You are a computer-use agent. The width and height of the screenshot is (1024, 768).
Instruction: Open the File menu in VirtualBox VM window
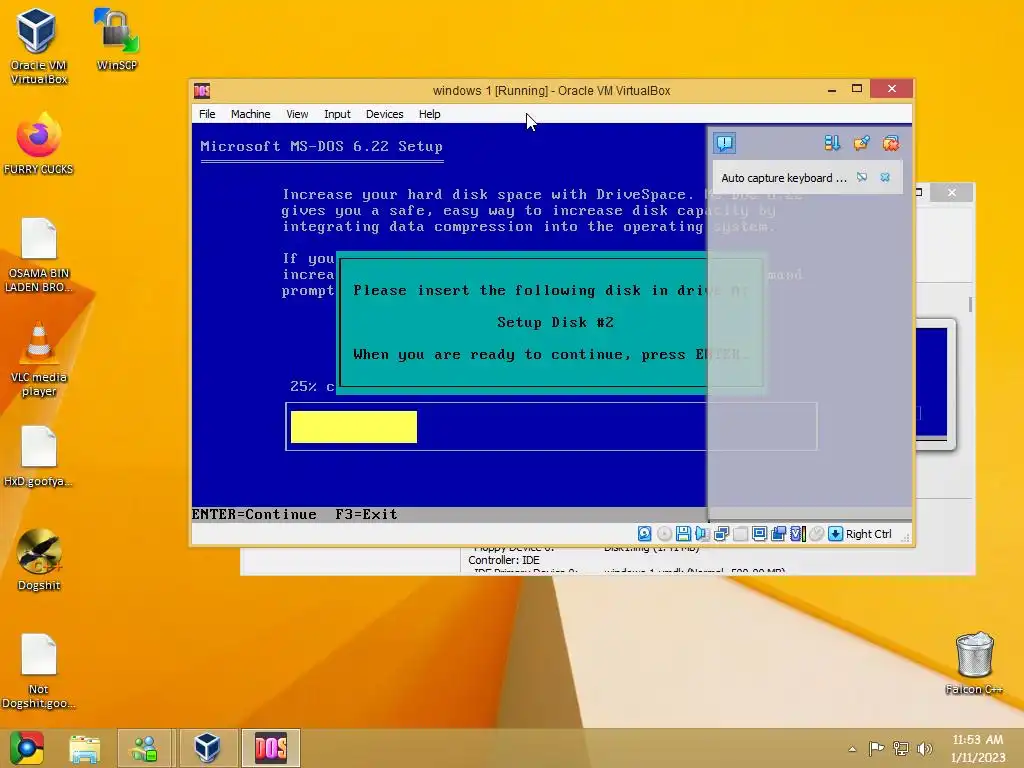tap(207, 114)
